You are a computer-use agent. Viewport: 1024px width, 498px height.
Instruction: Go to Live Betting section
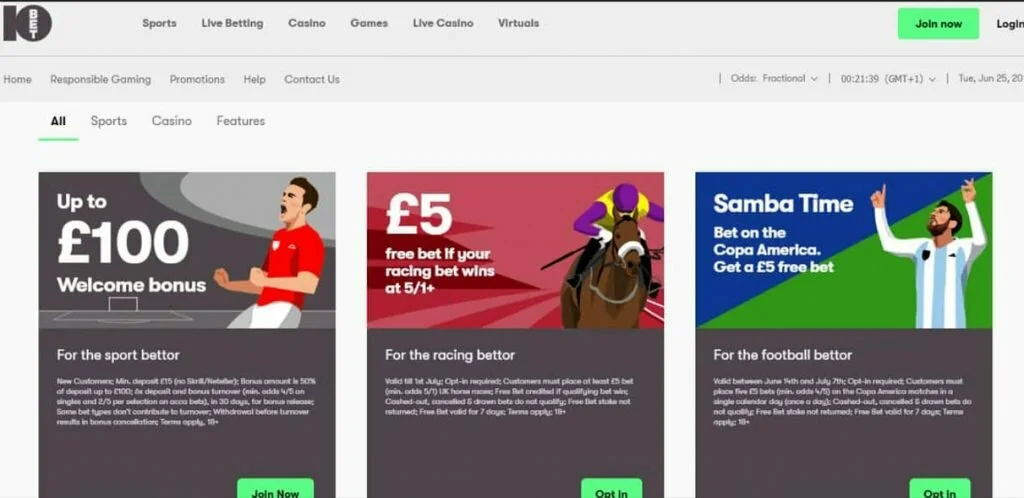232,23
